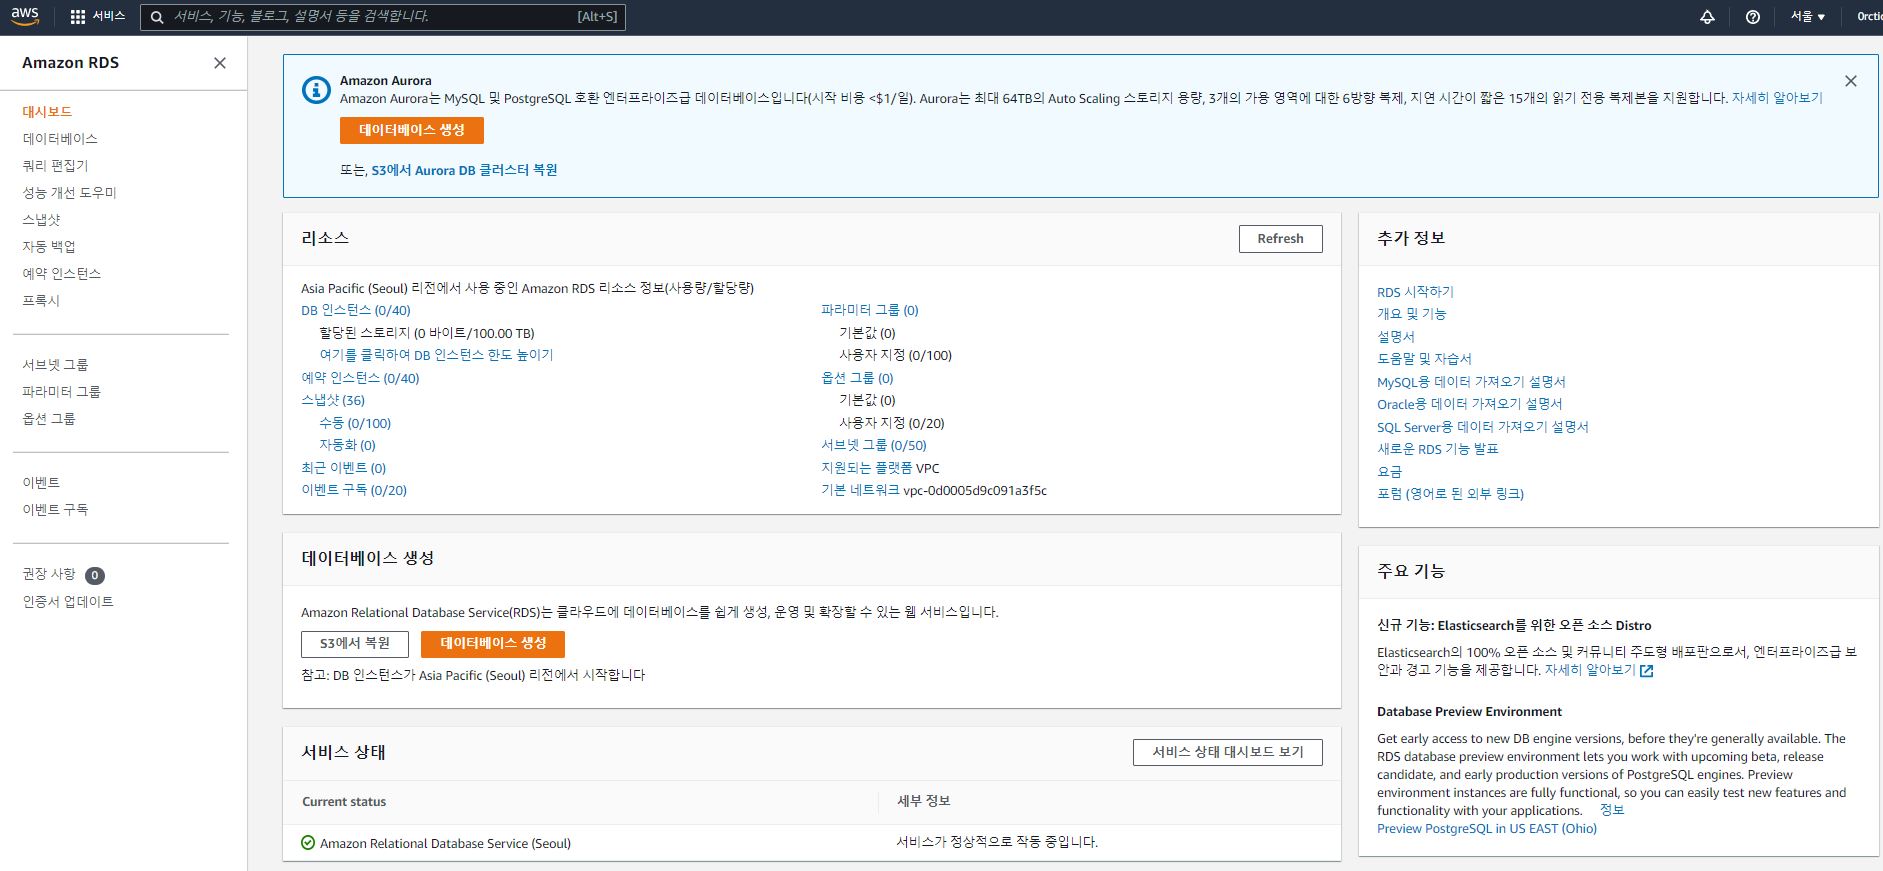Open 서브넷 그룹 in the sidebar
This screenshot has height=871, width=1883.
tap(55, 365)
